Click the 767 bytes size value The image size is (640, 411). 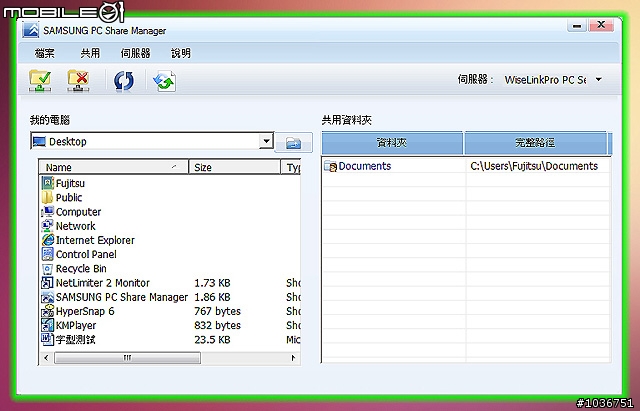point(218,311)
